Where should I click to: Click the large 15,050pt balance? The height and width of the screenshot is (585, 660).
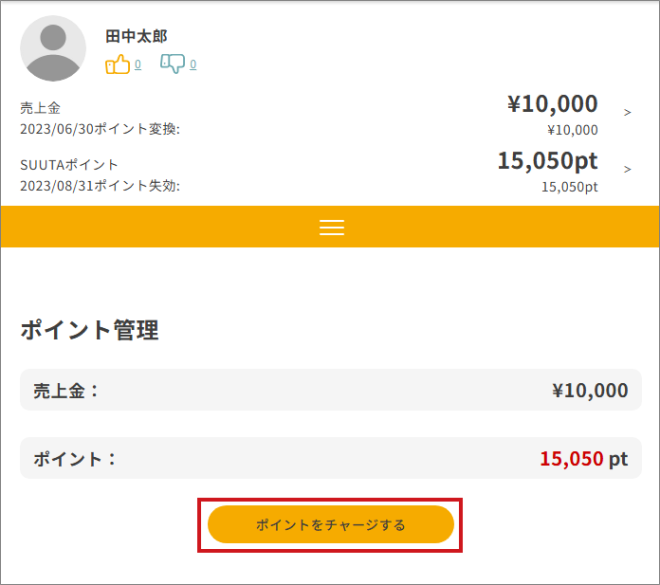(x=548, y=161)
